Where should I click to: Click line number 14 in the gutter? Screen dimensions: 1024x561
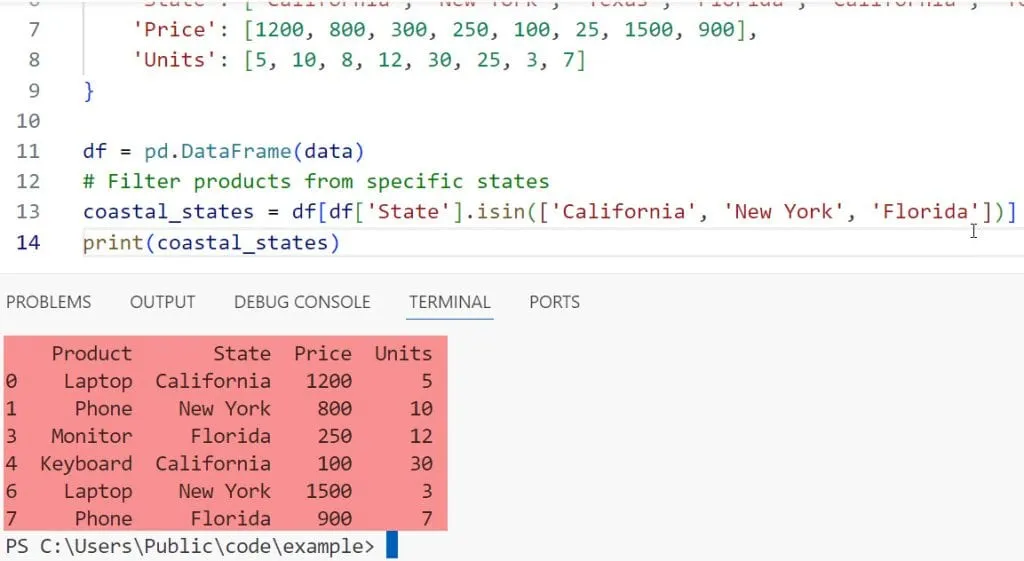28,242
